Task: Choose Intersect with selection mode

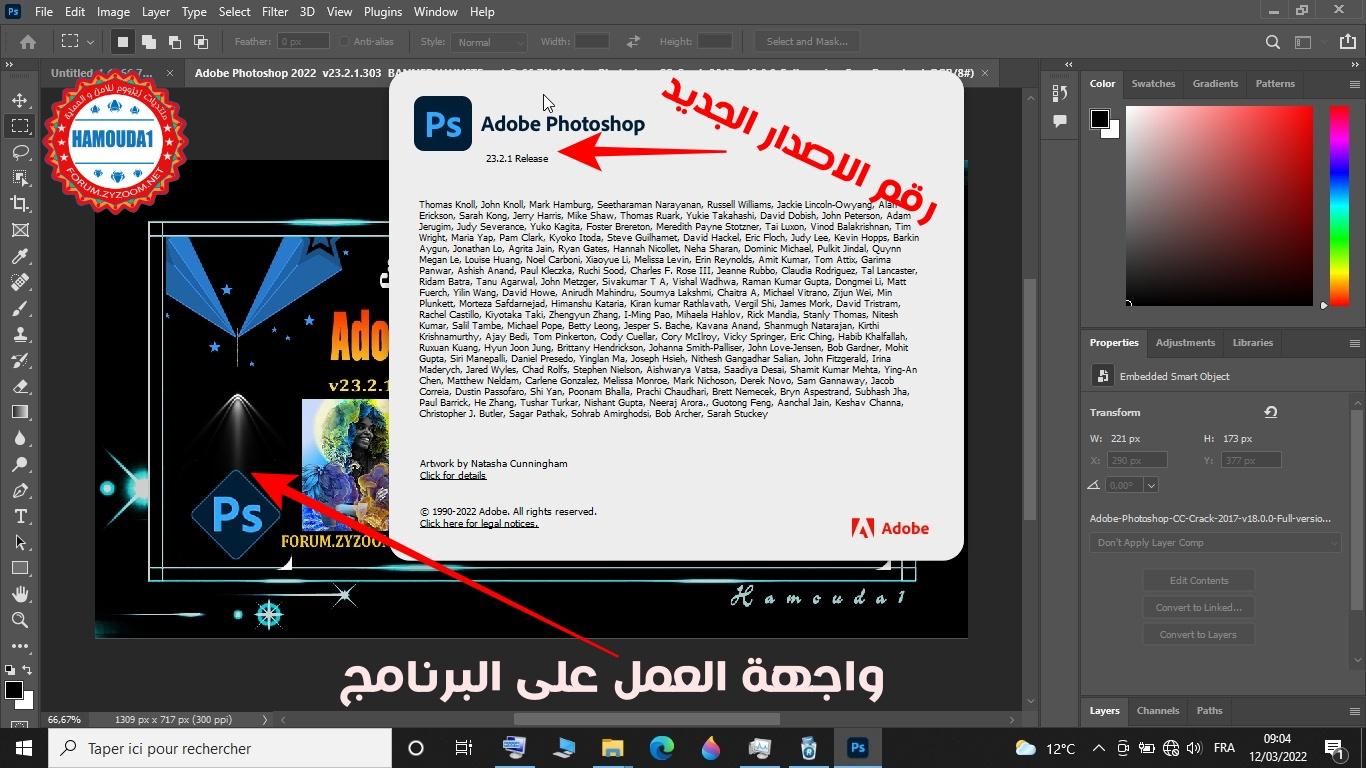Action: (200, 42)
